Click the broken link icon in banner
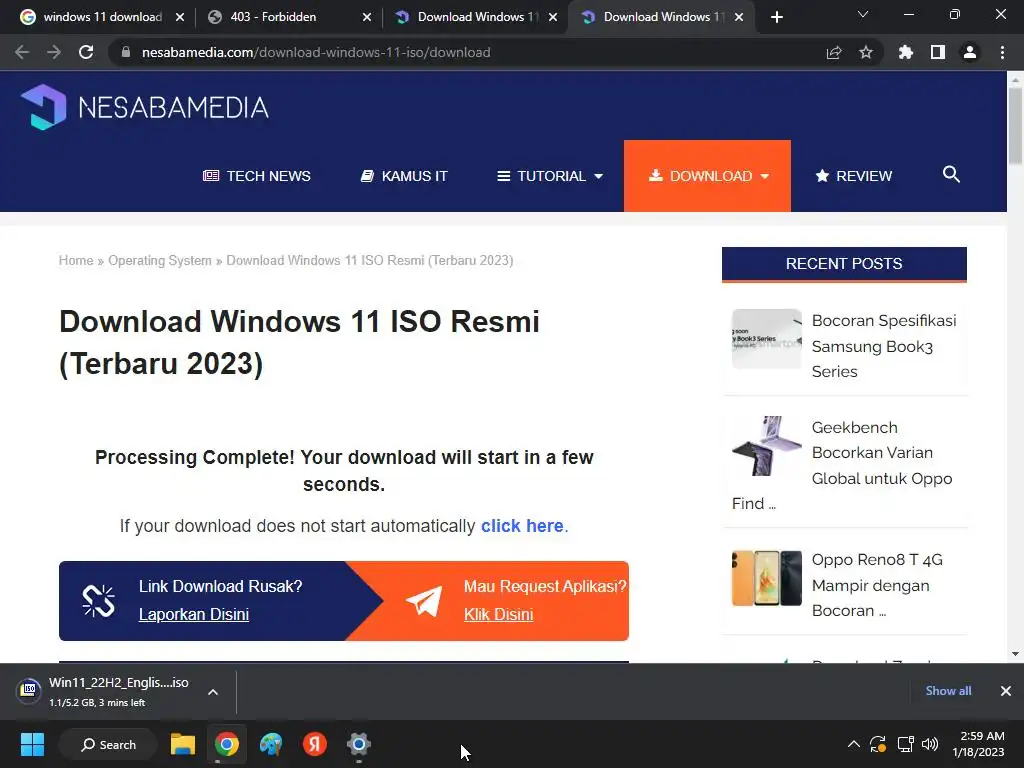The height and width of the screenshot is (768, 1024). pyautogui.click(x=99, y=601)
